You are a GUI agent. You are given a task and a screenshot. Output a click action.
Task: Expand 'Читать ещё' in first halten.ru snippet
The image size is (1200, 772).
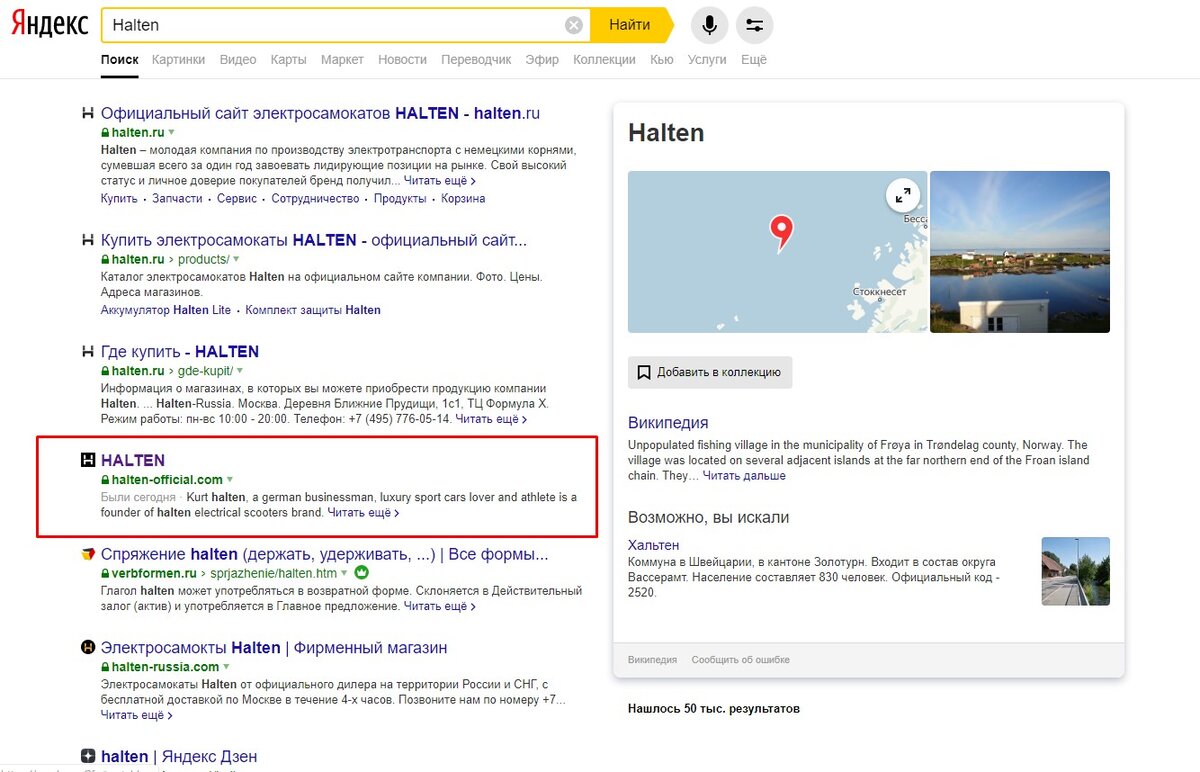439,181
